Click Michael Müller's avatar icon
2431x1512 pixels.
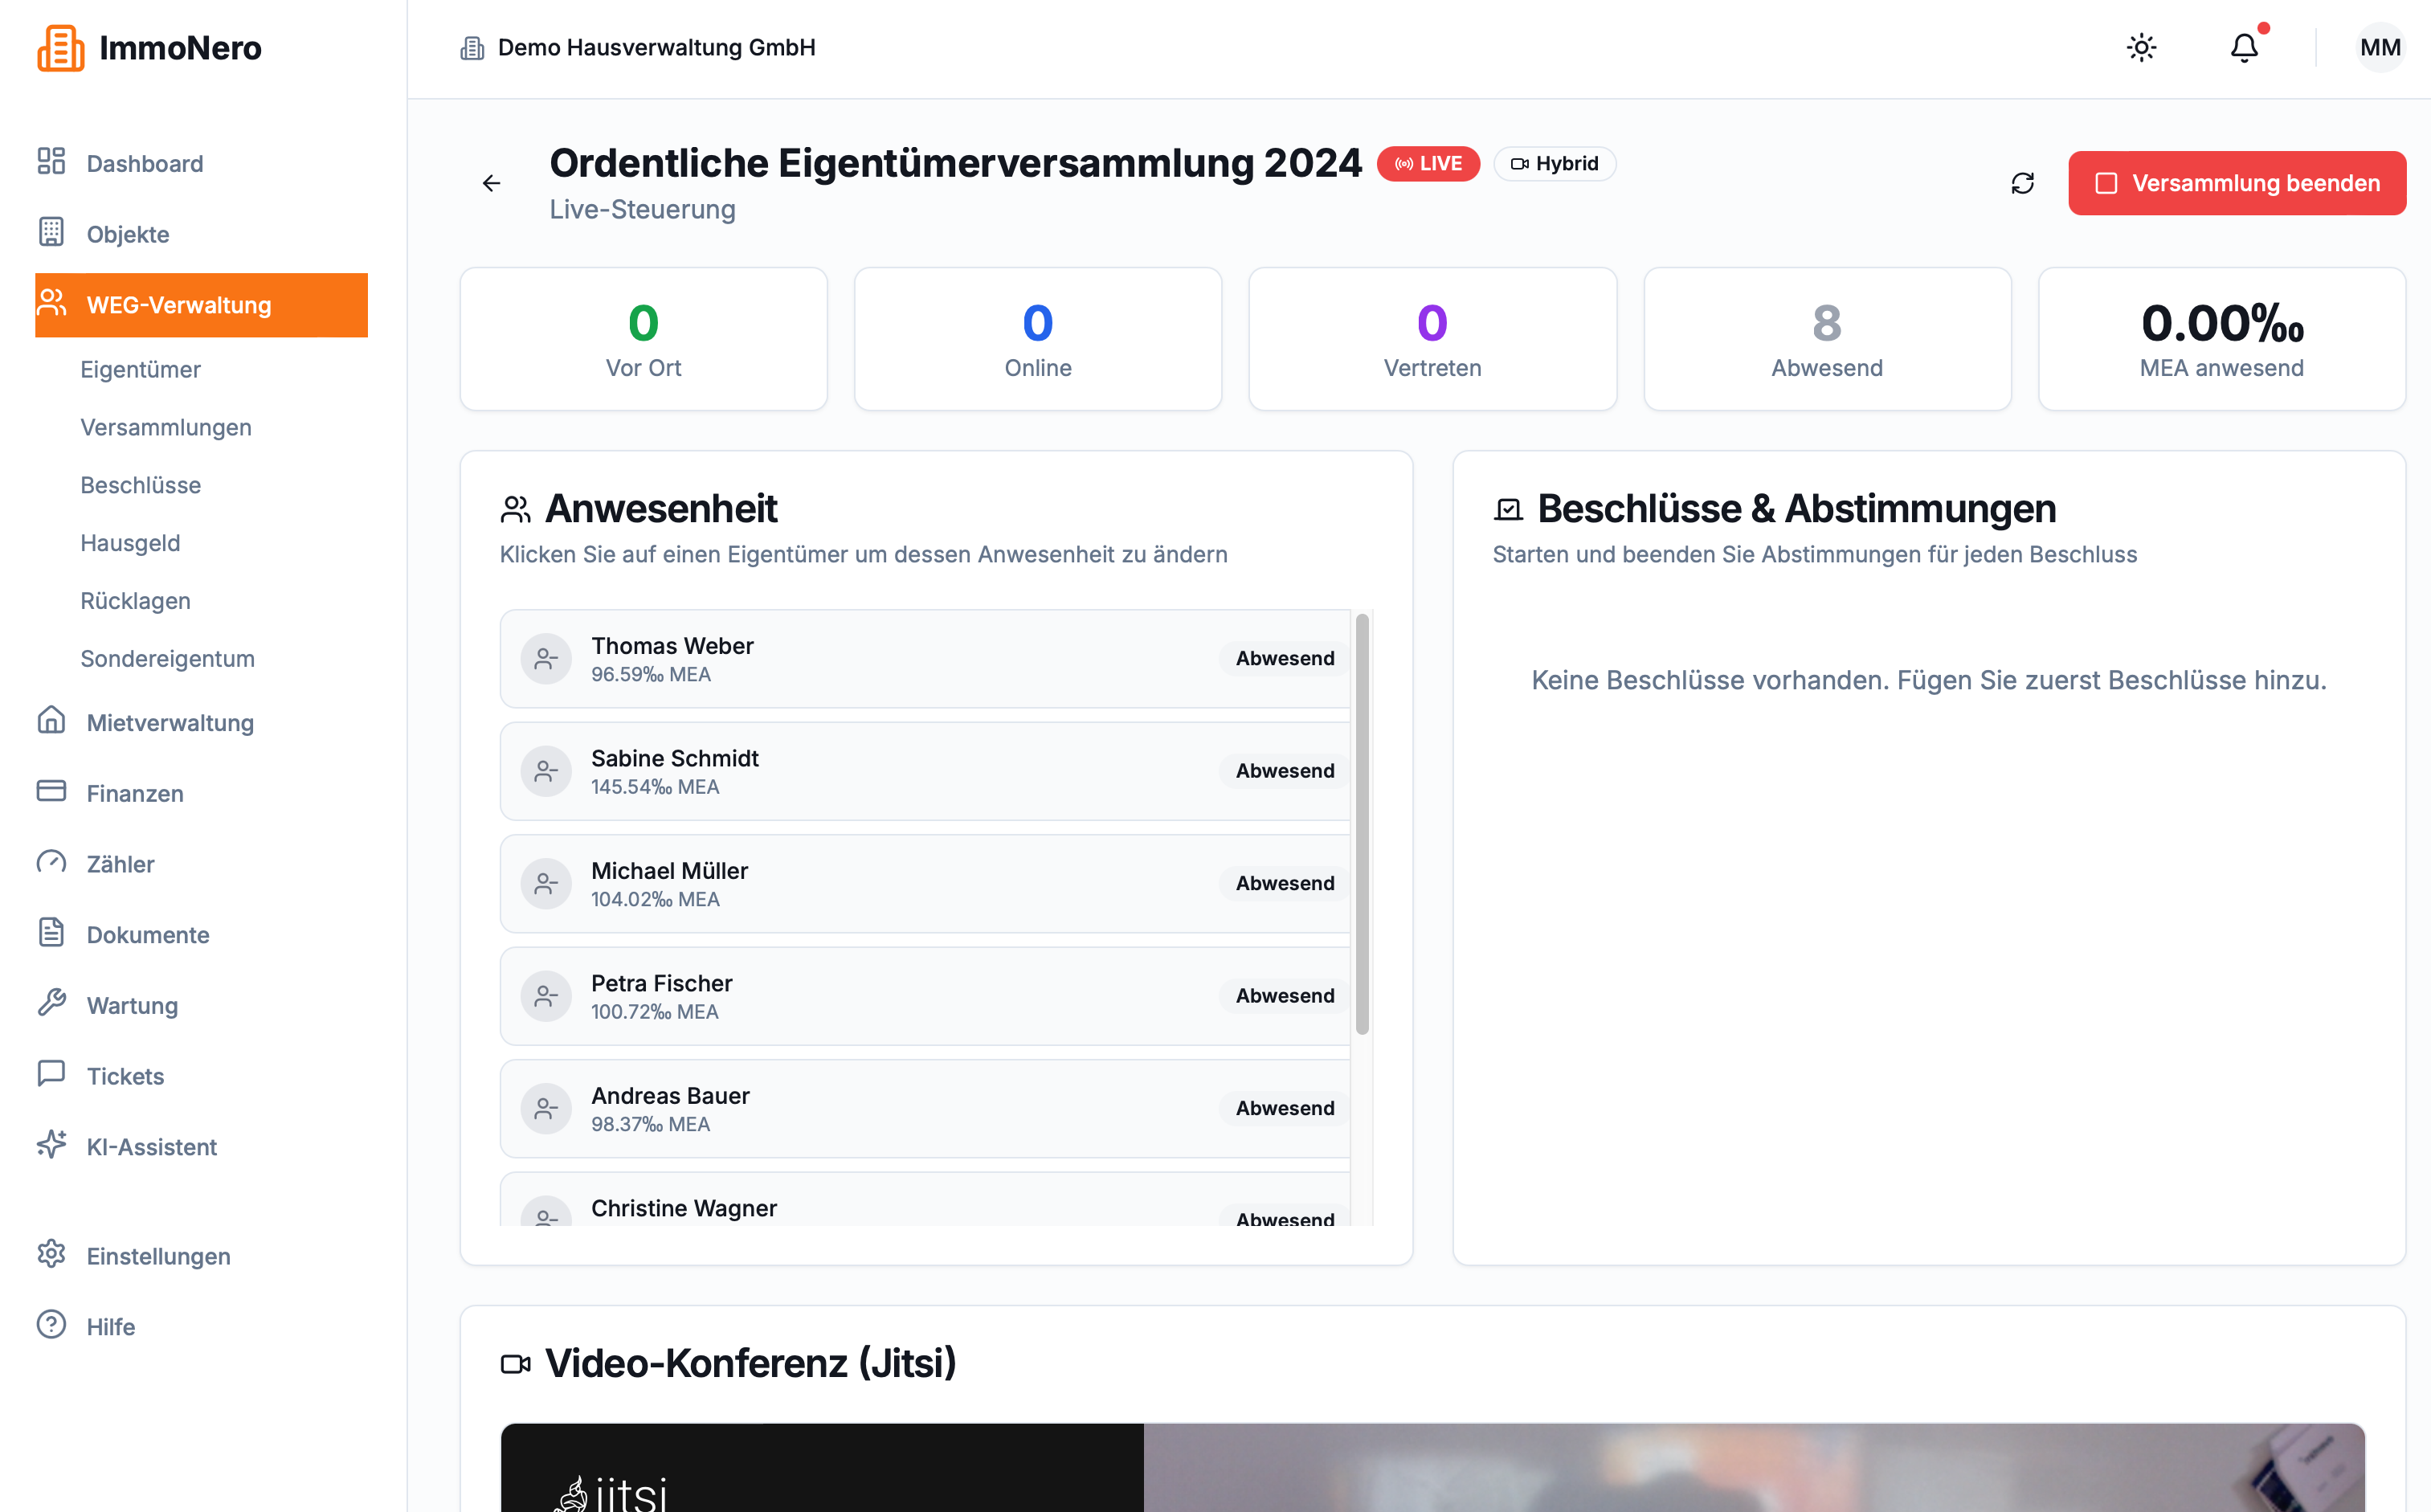pyautogui.click(x=546, y=884)
